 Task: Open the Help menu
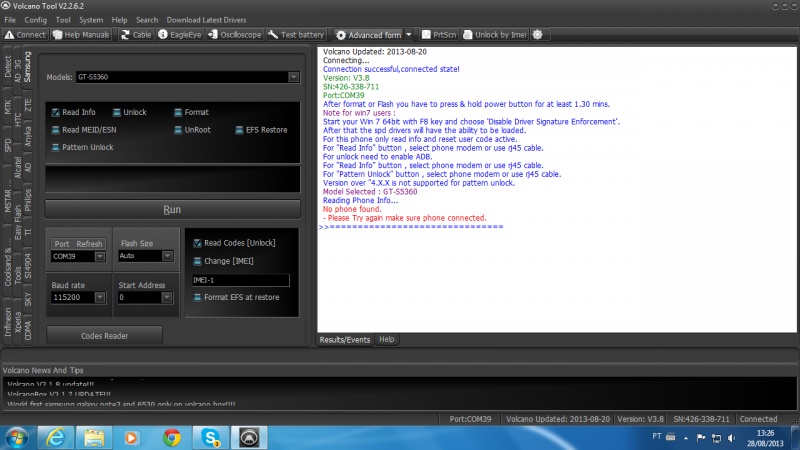coord(119,20)
